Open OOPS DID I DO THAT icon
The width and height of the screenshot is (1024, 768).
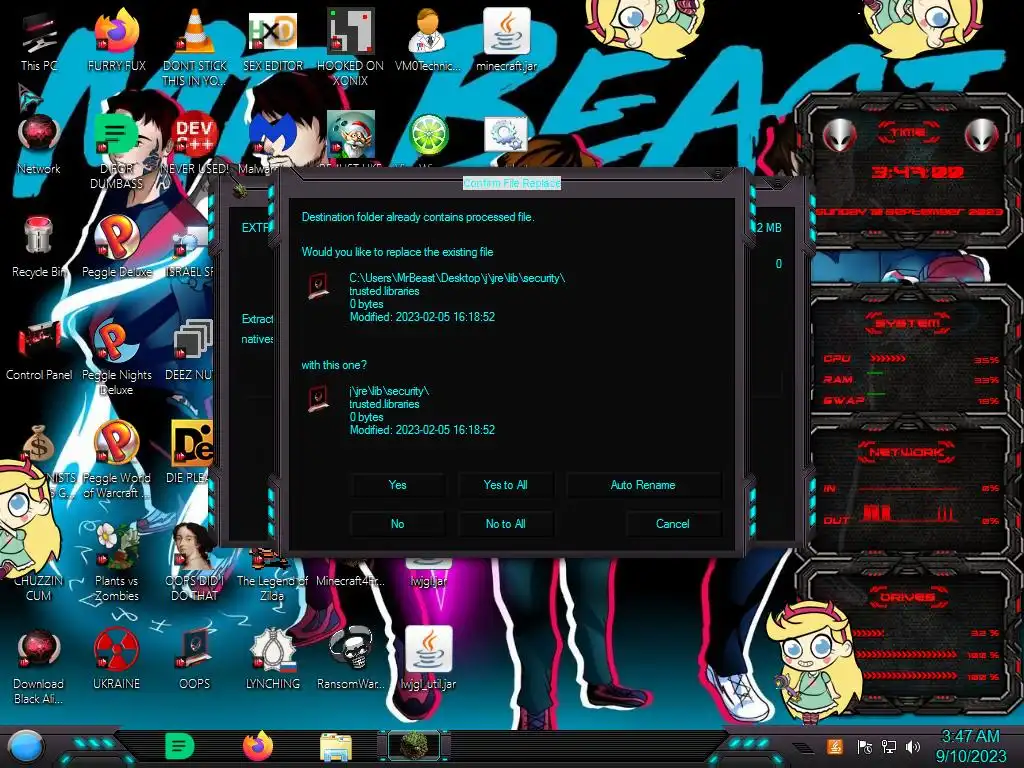(x=194, y=562)
